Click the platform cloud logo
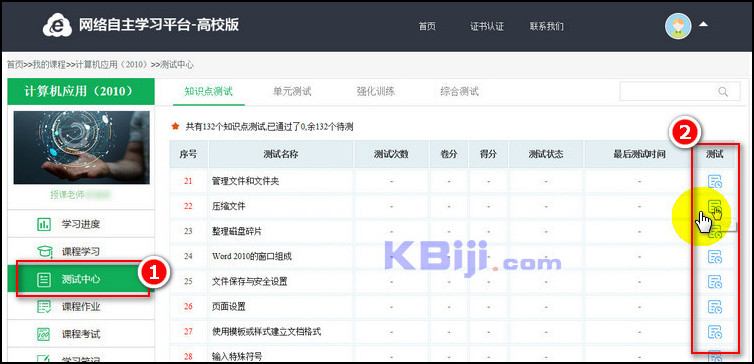 tap(57, 26)
